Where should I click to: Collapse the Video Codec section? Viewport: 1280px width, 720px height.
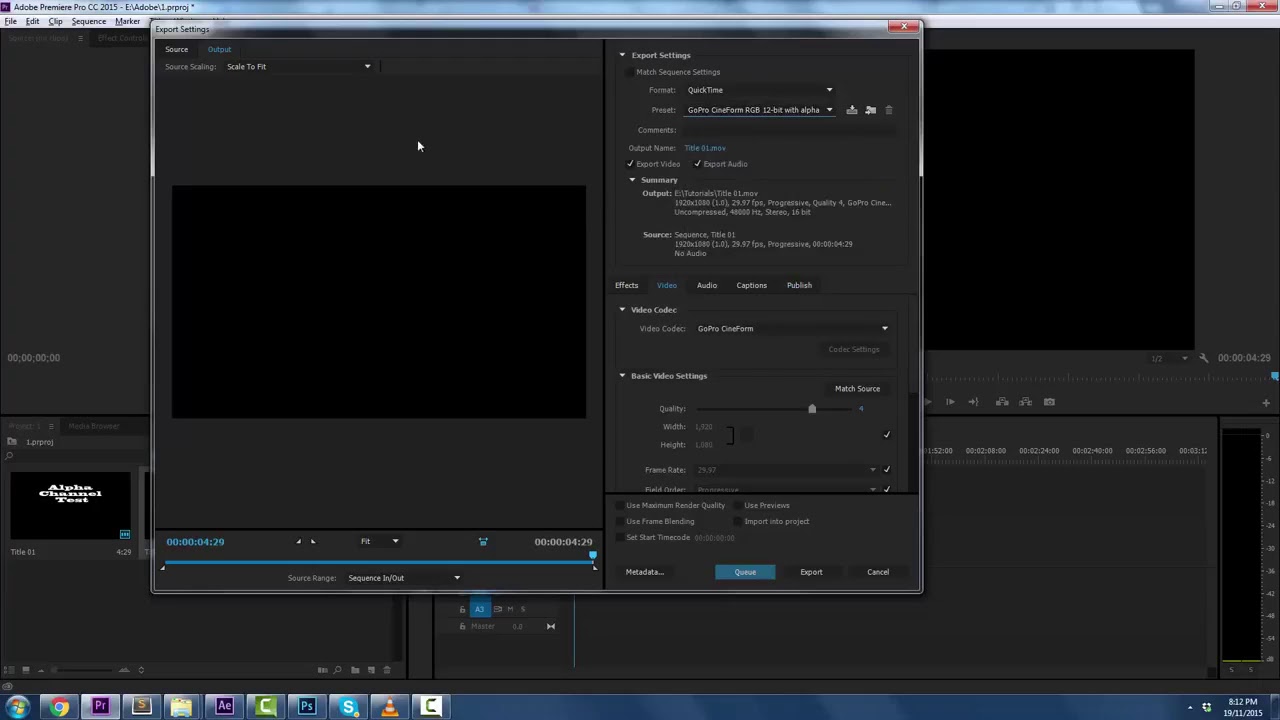(x=622, y=310)
